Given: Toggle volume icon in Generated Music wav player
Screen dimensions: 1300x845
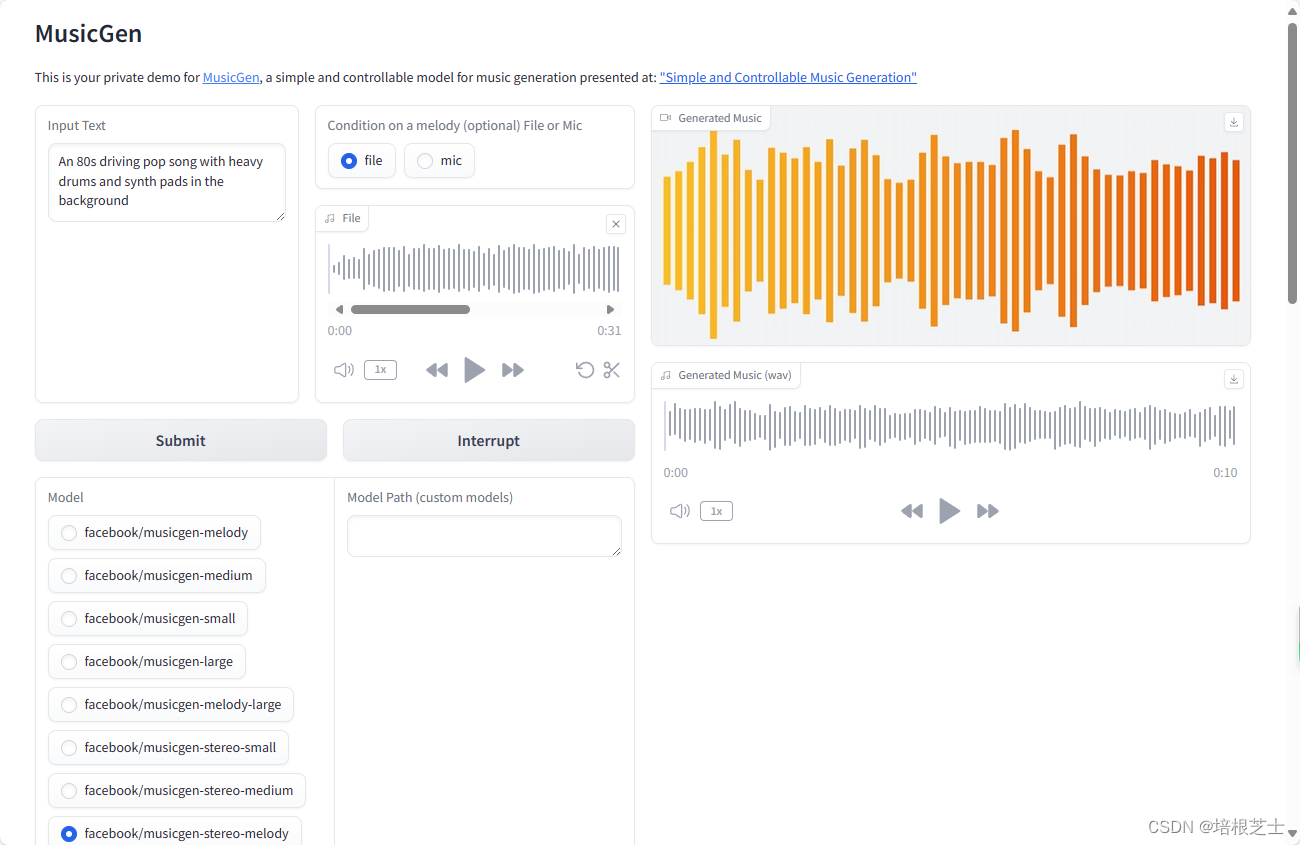Looking at the screenshot, I should pos(680,511).
